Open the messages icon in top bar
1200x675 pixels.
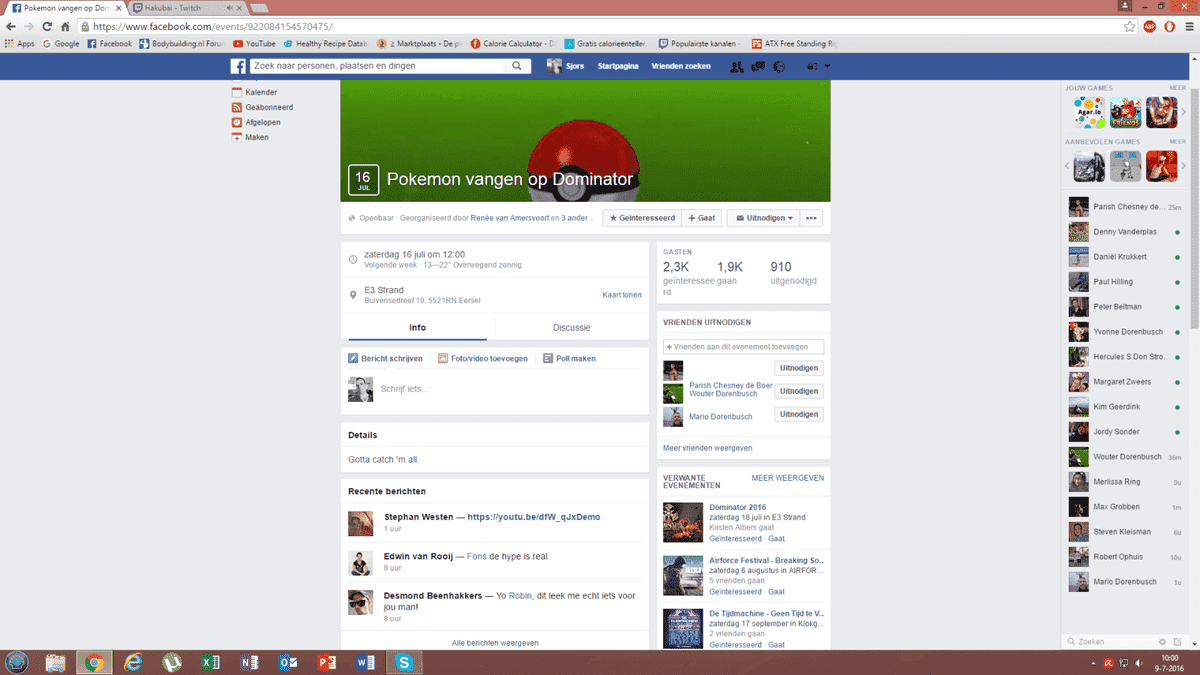758,67
